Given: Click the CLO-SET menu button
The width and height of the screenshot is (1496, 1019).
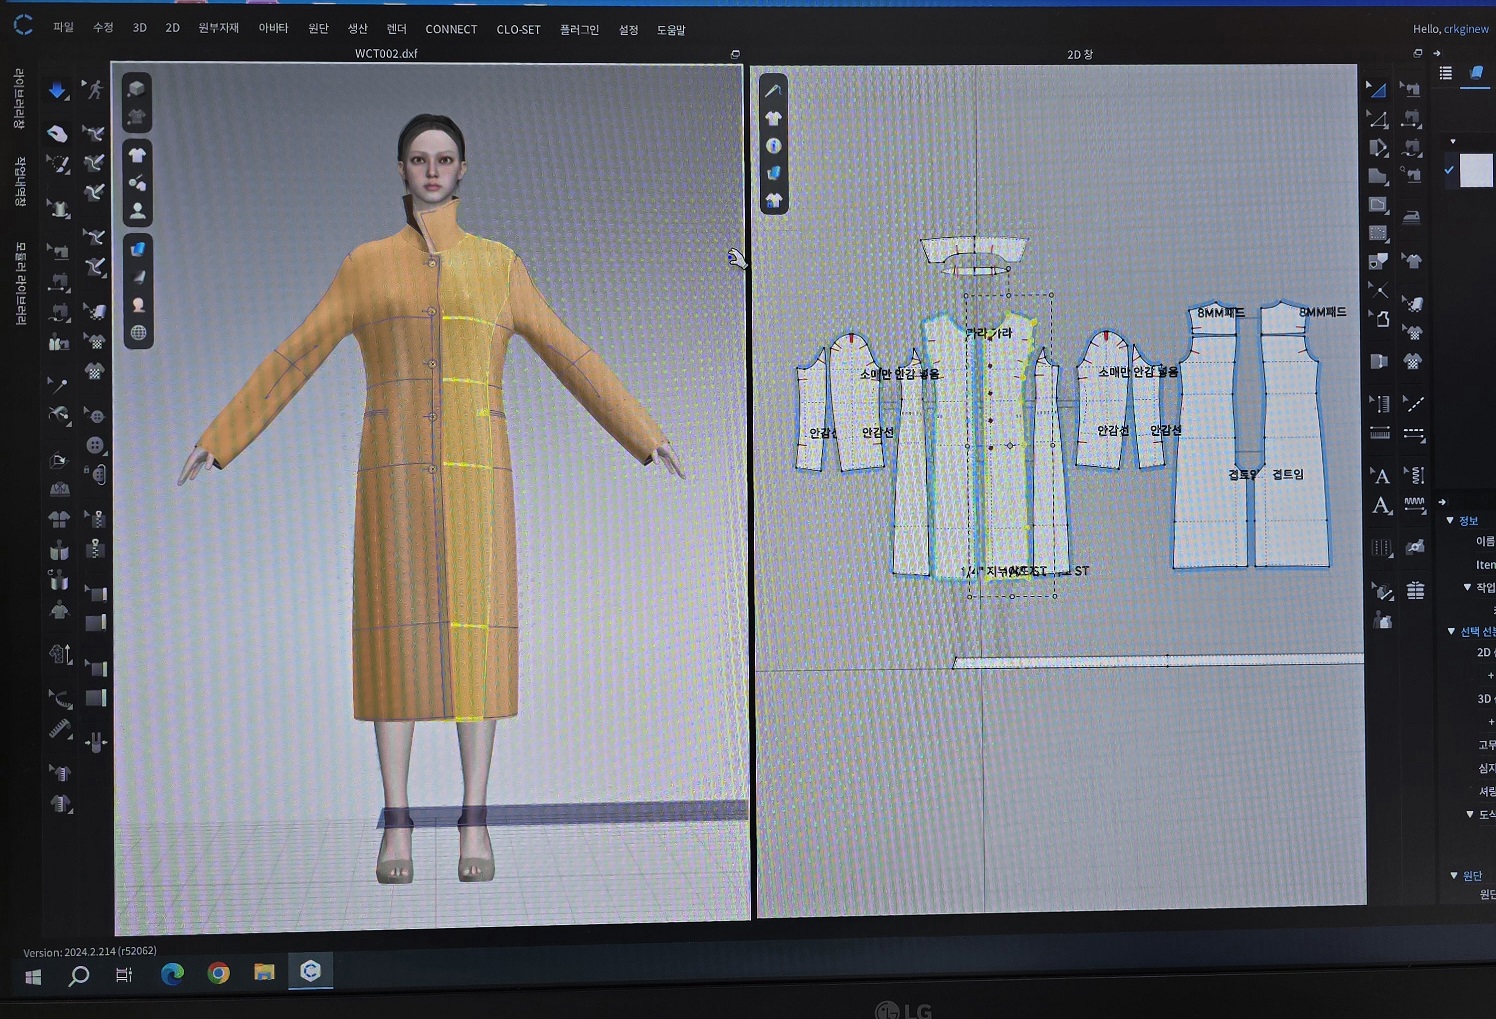Looking at the screenshot, I should point(518,29).
